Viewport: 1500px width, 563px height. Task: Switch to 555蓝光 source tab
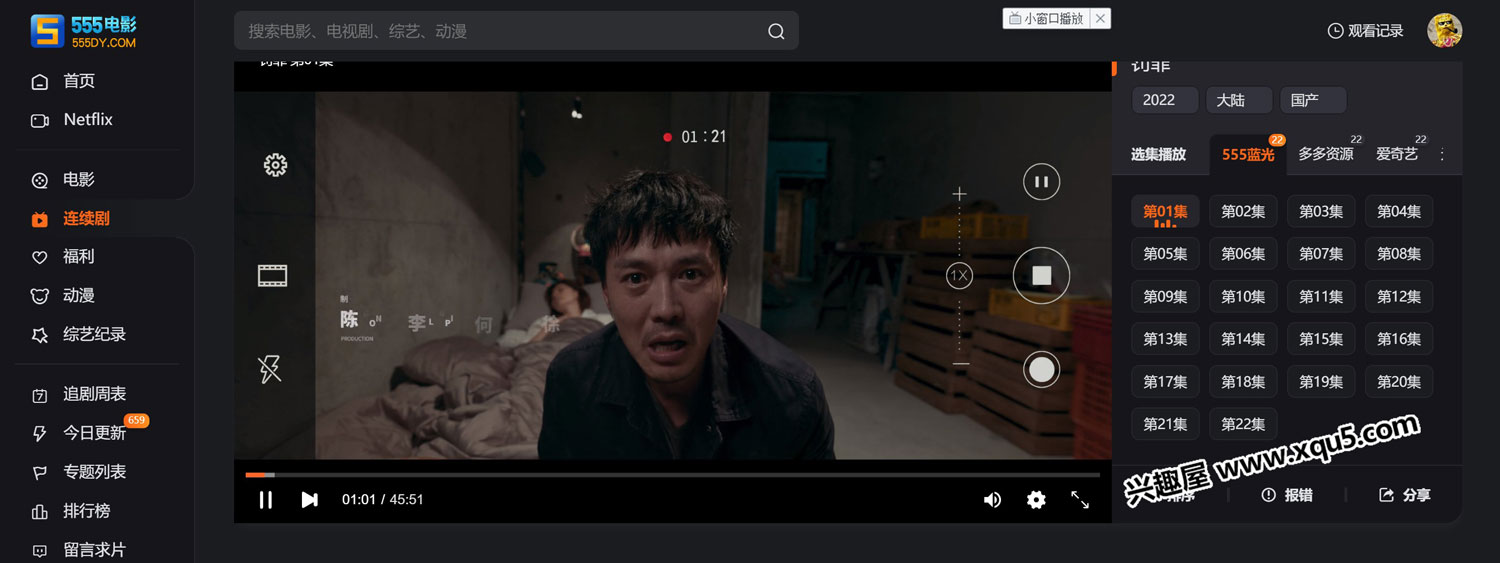coord(1248,154)
